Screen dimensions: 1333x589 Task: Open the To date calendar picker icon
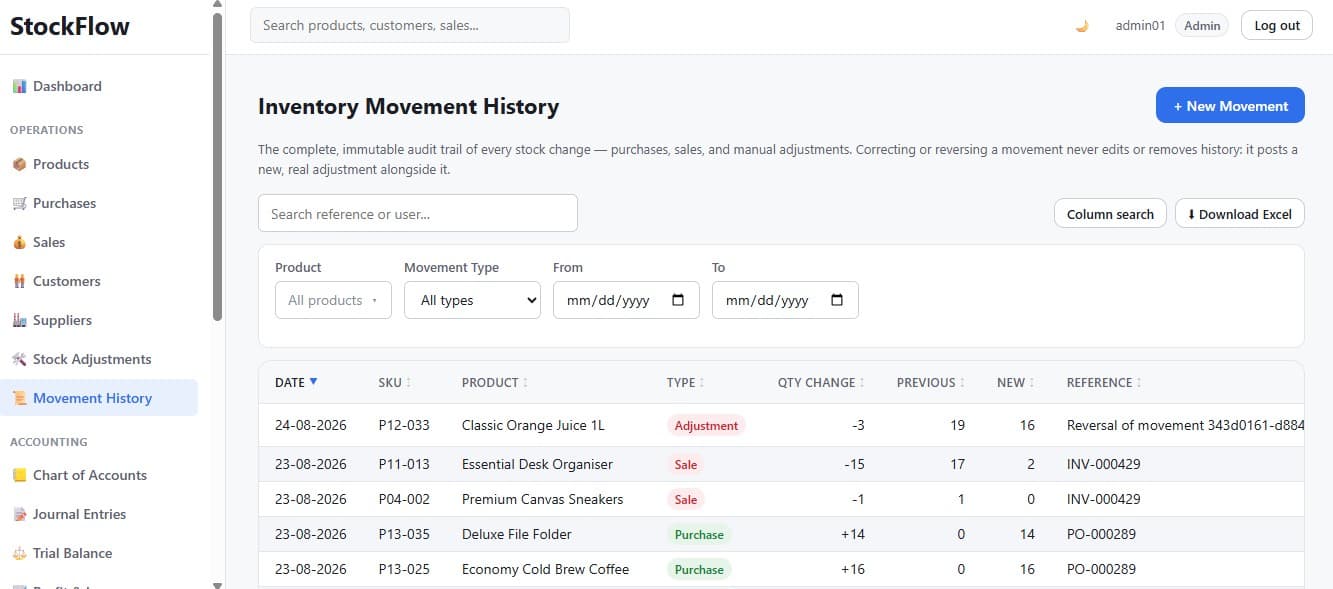coord(837,300)
